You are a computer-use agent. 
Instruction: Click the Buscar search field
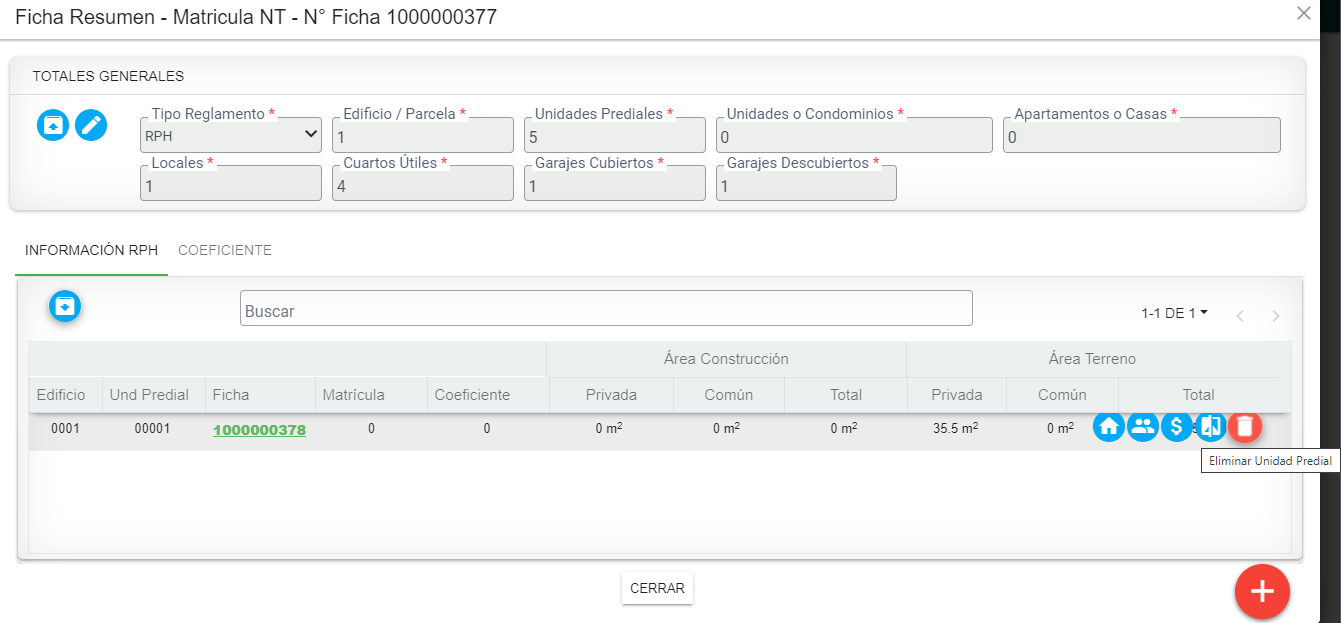606,309
